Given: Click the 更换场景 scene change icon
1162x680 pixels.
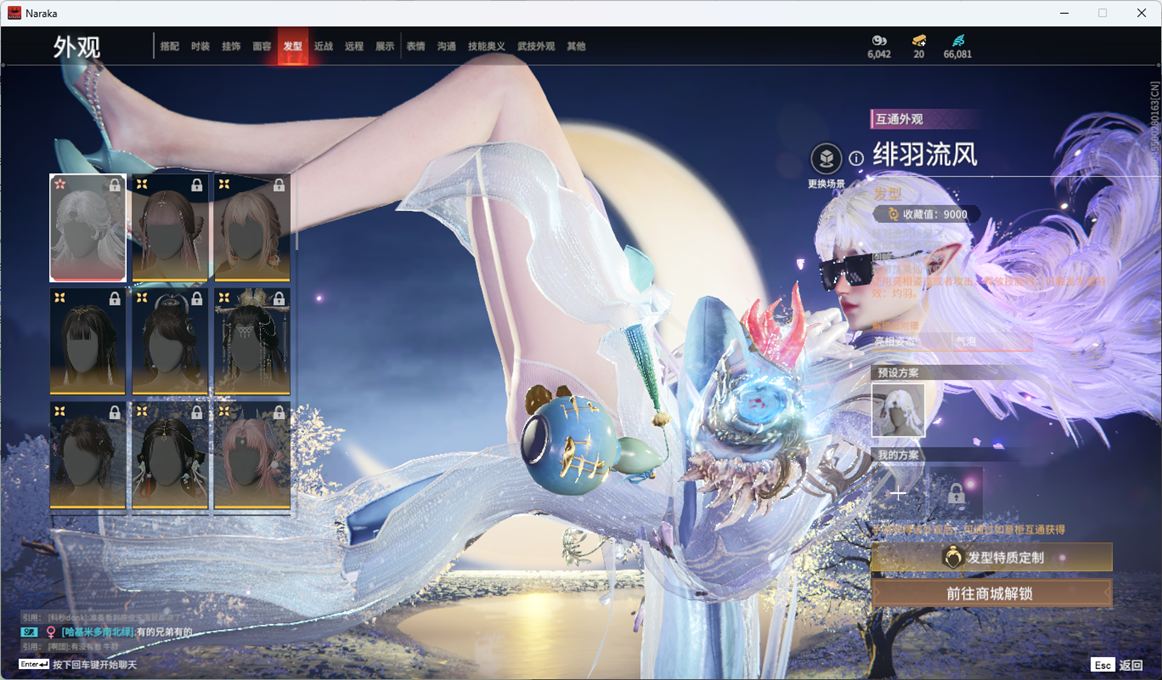Looking at the screenshot, I should [826, 159].
